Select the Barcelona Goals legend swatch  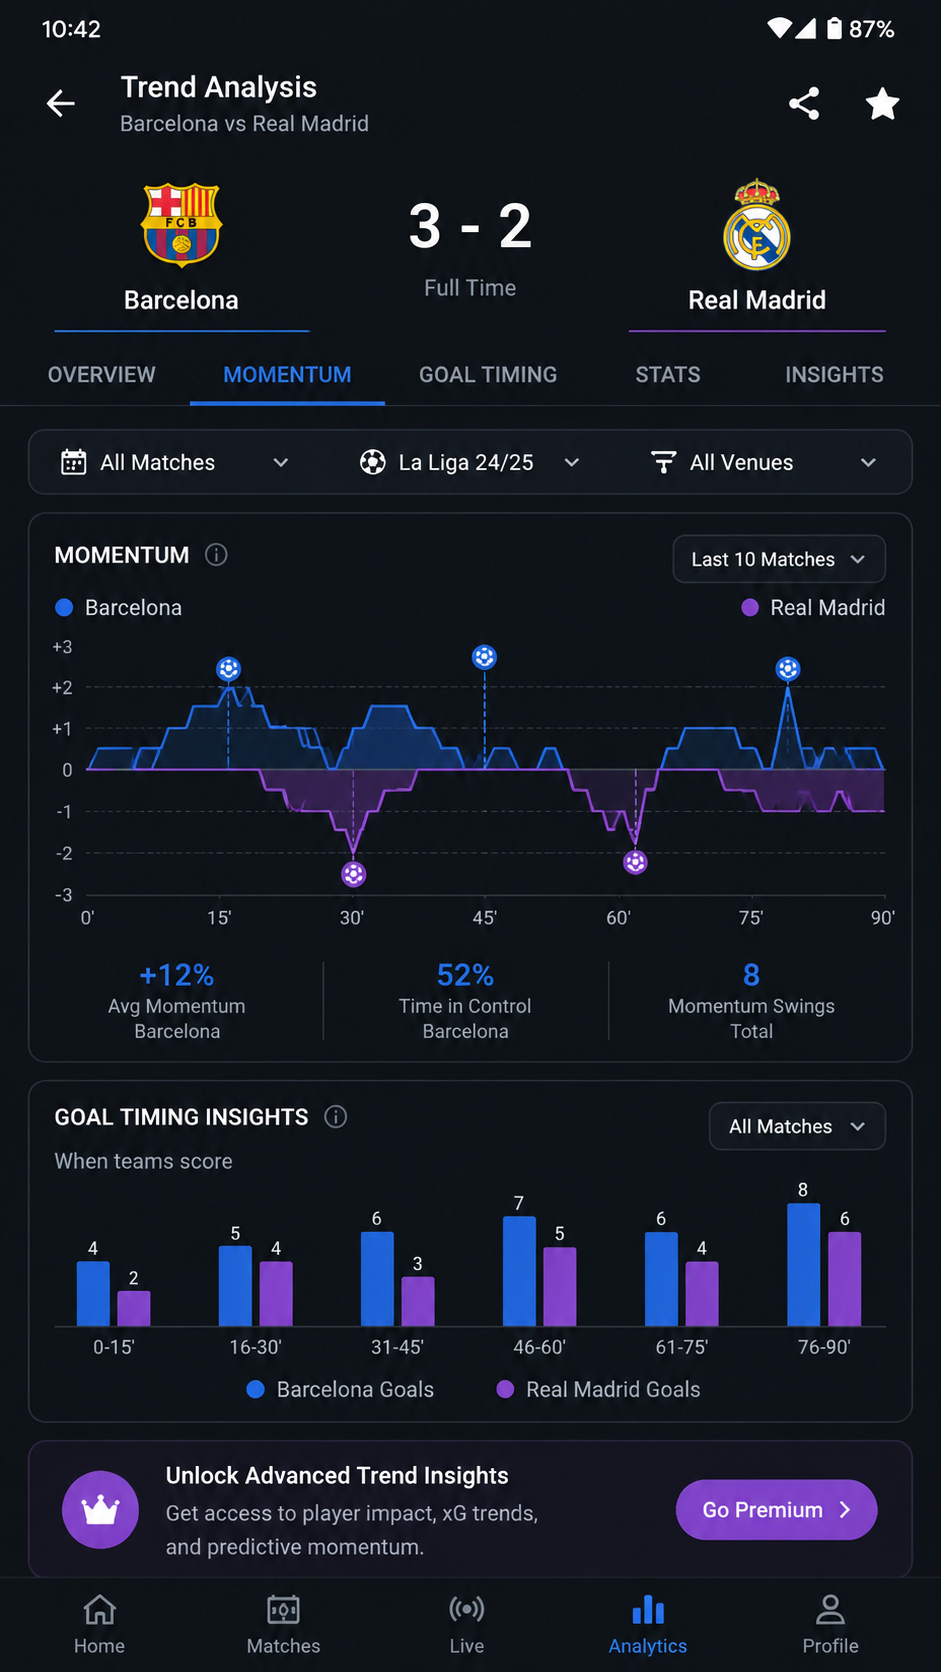[256, 1389]
